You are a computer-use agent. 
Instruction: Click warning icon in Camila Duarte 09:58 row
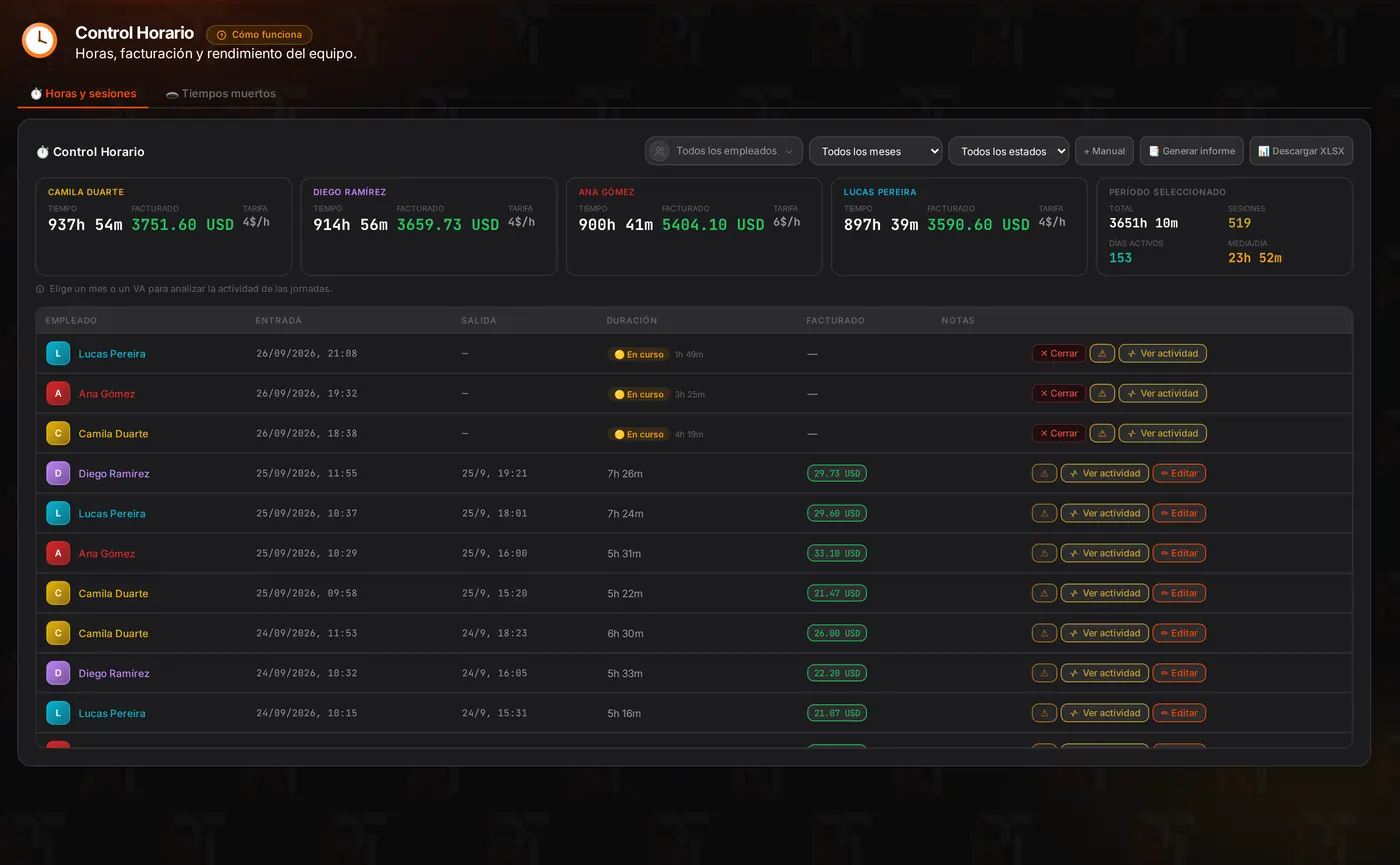pos(1044,593)
